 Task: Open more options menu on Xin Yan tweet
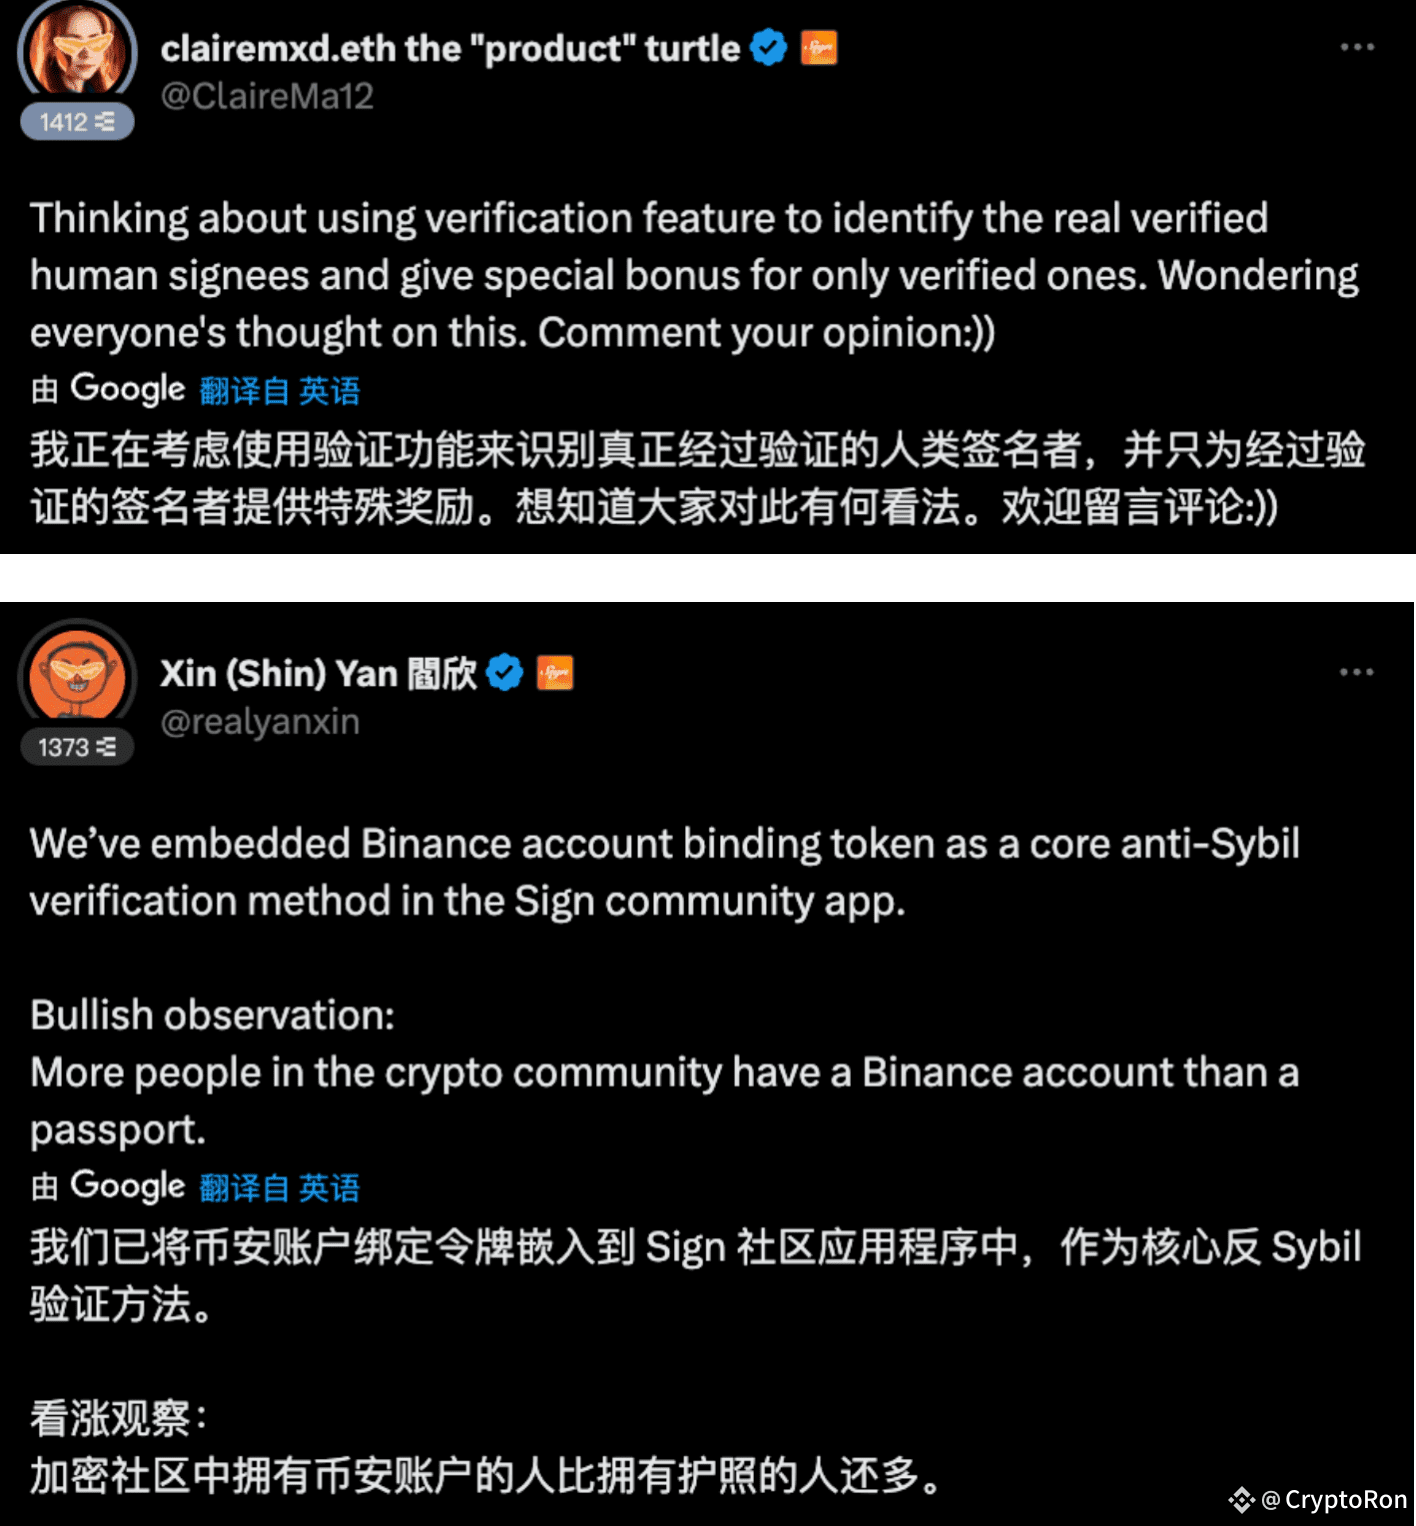[1357, 672]
